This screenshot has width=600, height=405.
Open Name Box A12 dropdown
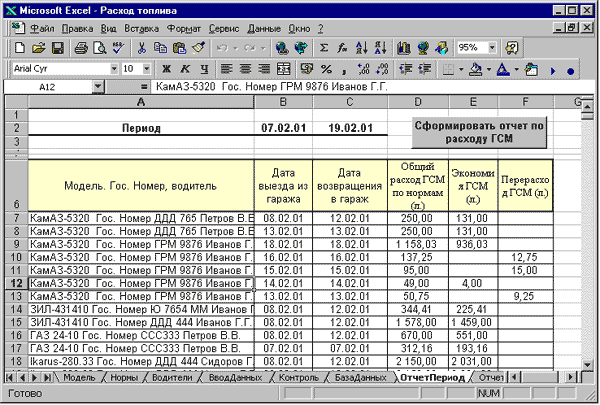98,87
